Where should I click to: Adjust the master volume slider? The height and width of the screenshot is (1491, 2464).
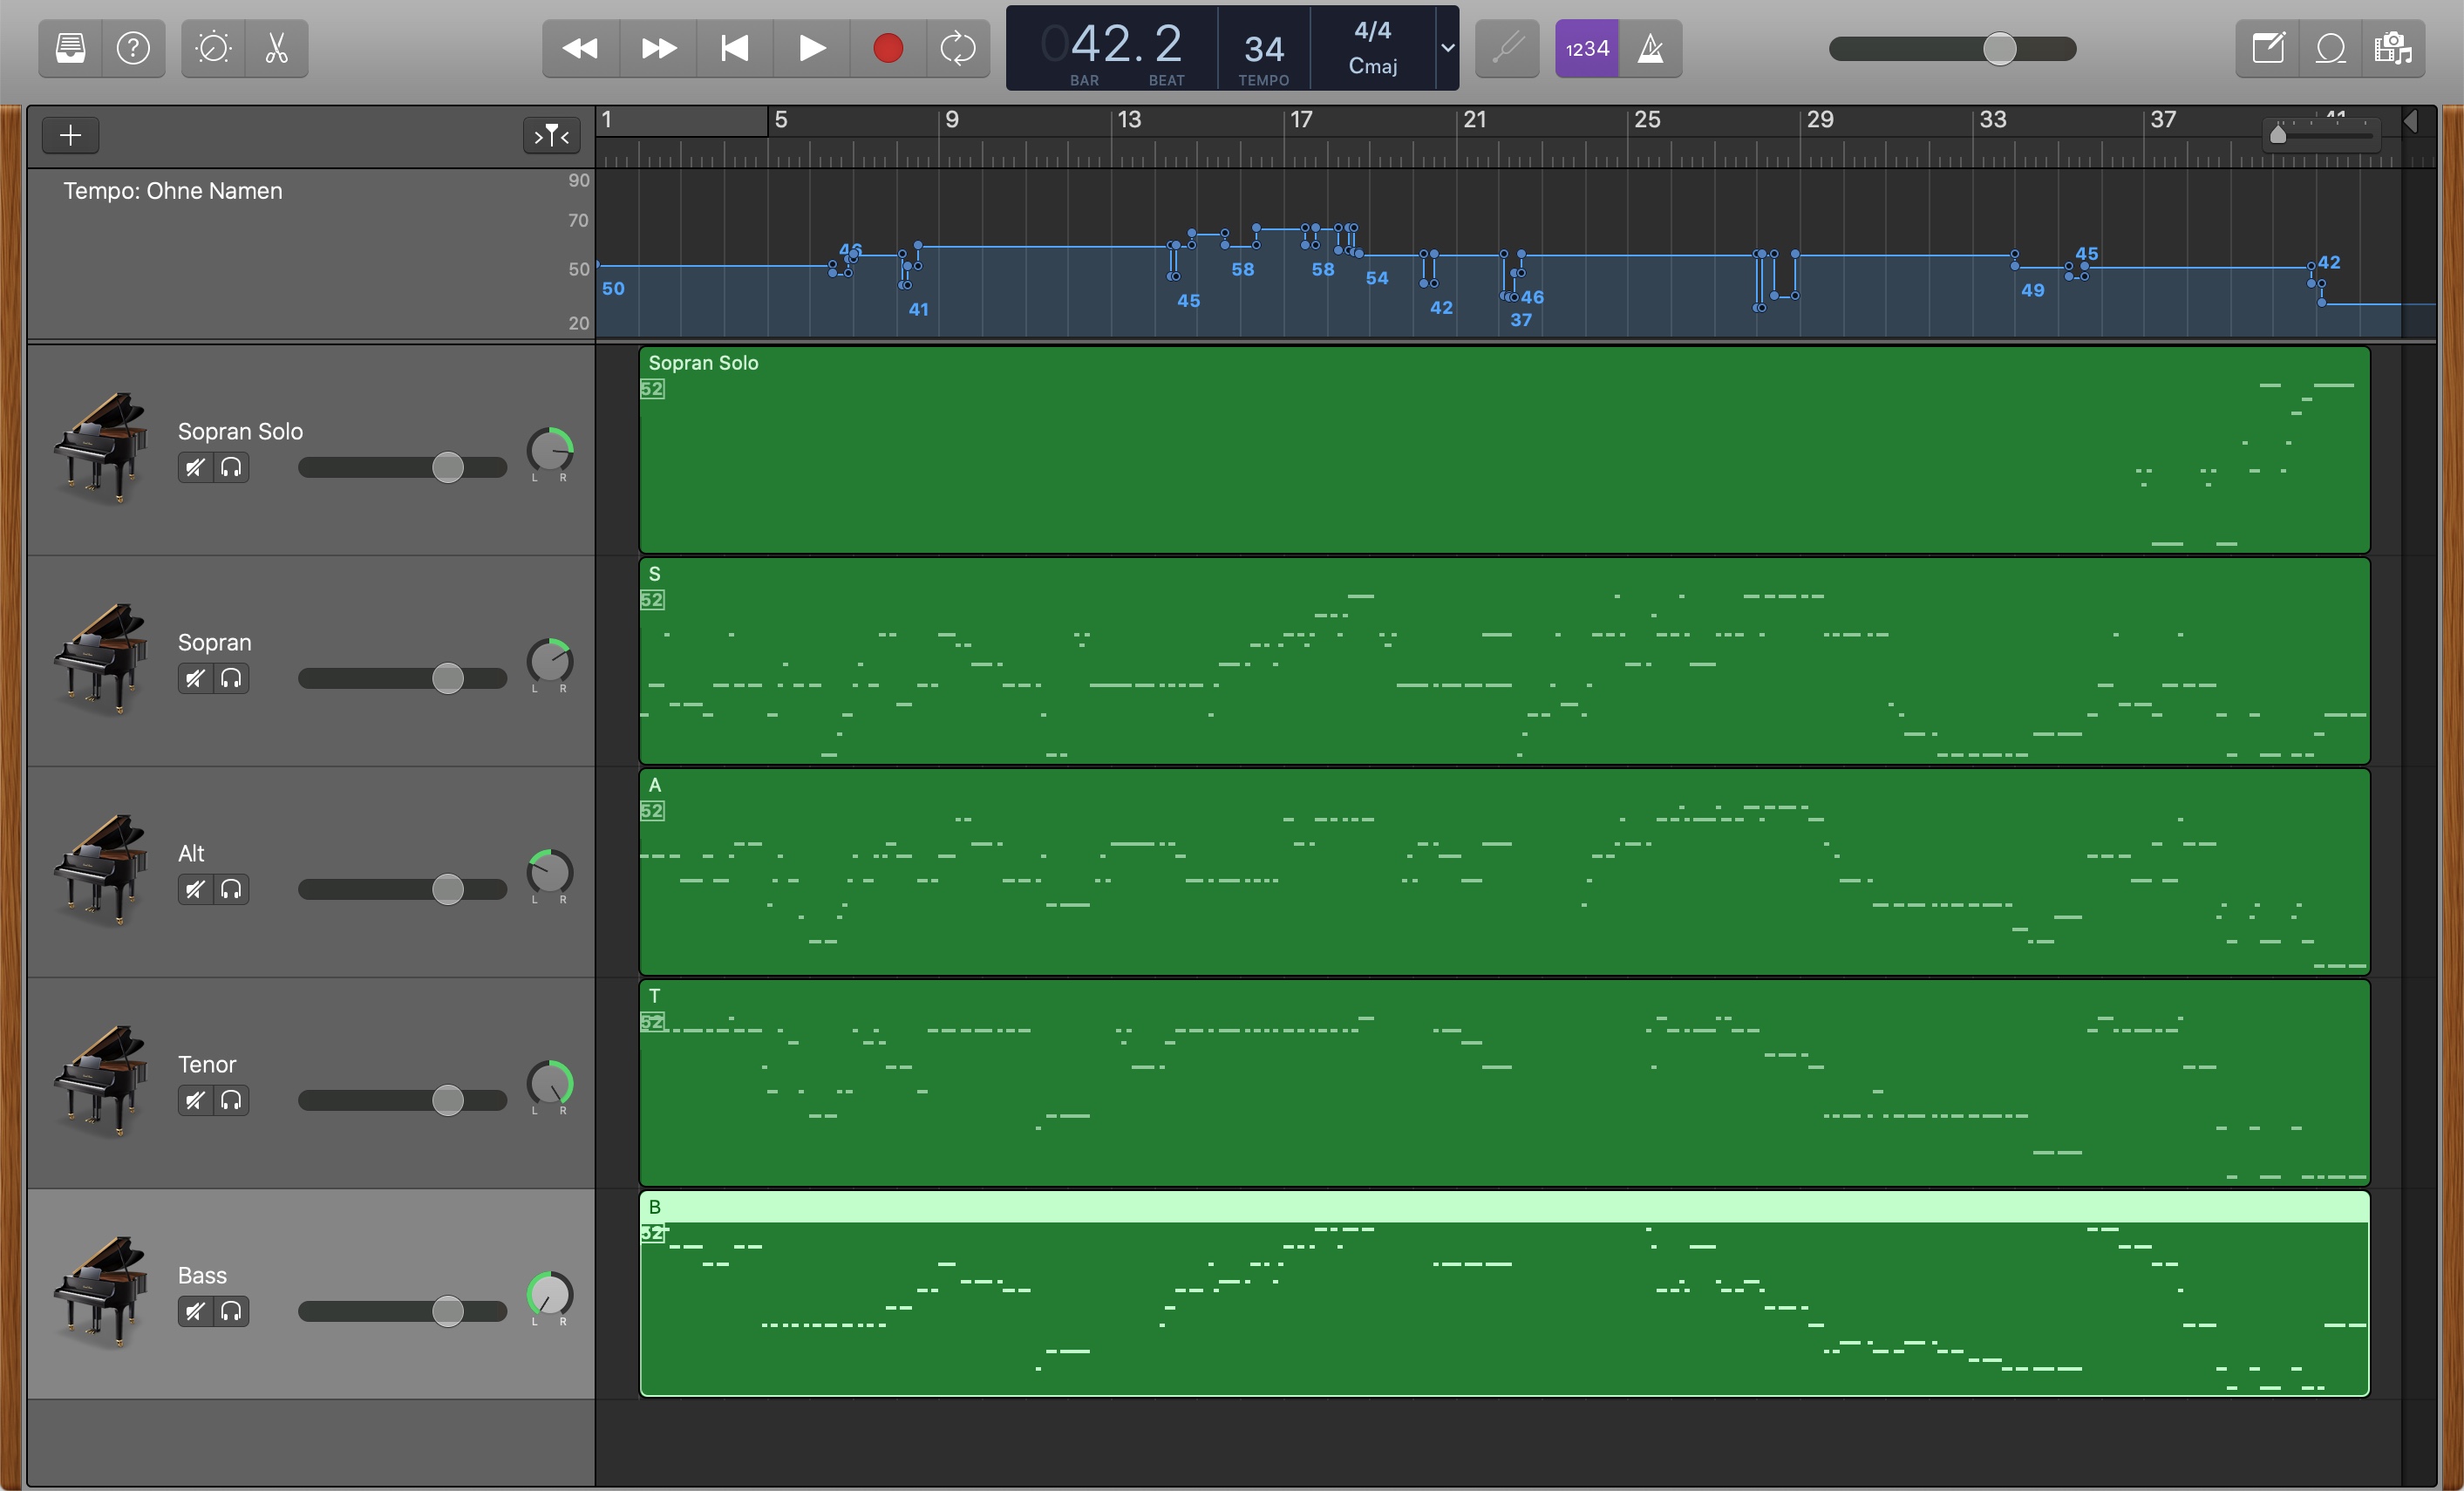click(1998, 48)
